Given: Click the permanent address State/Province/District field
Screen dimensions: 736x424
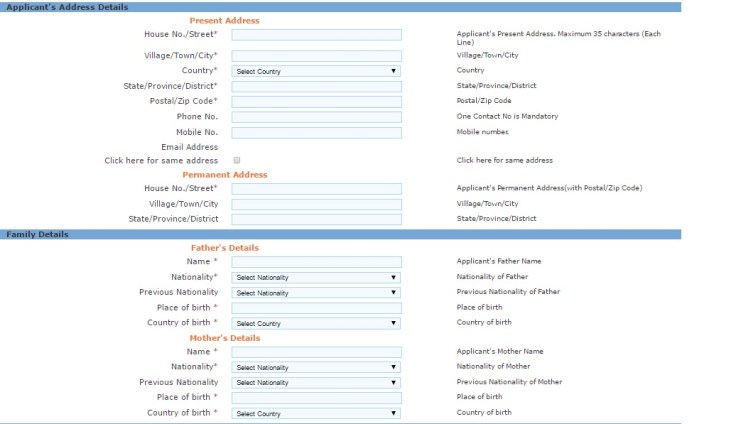Looking at the screenshot, I should (x=316, y=219).
